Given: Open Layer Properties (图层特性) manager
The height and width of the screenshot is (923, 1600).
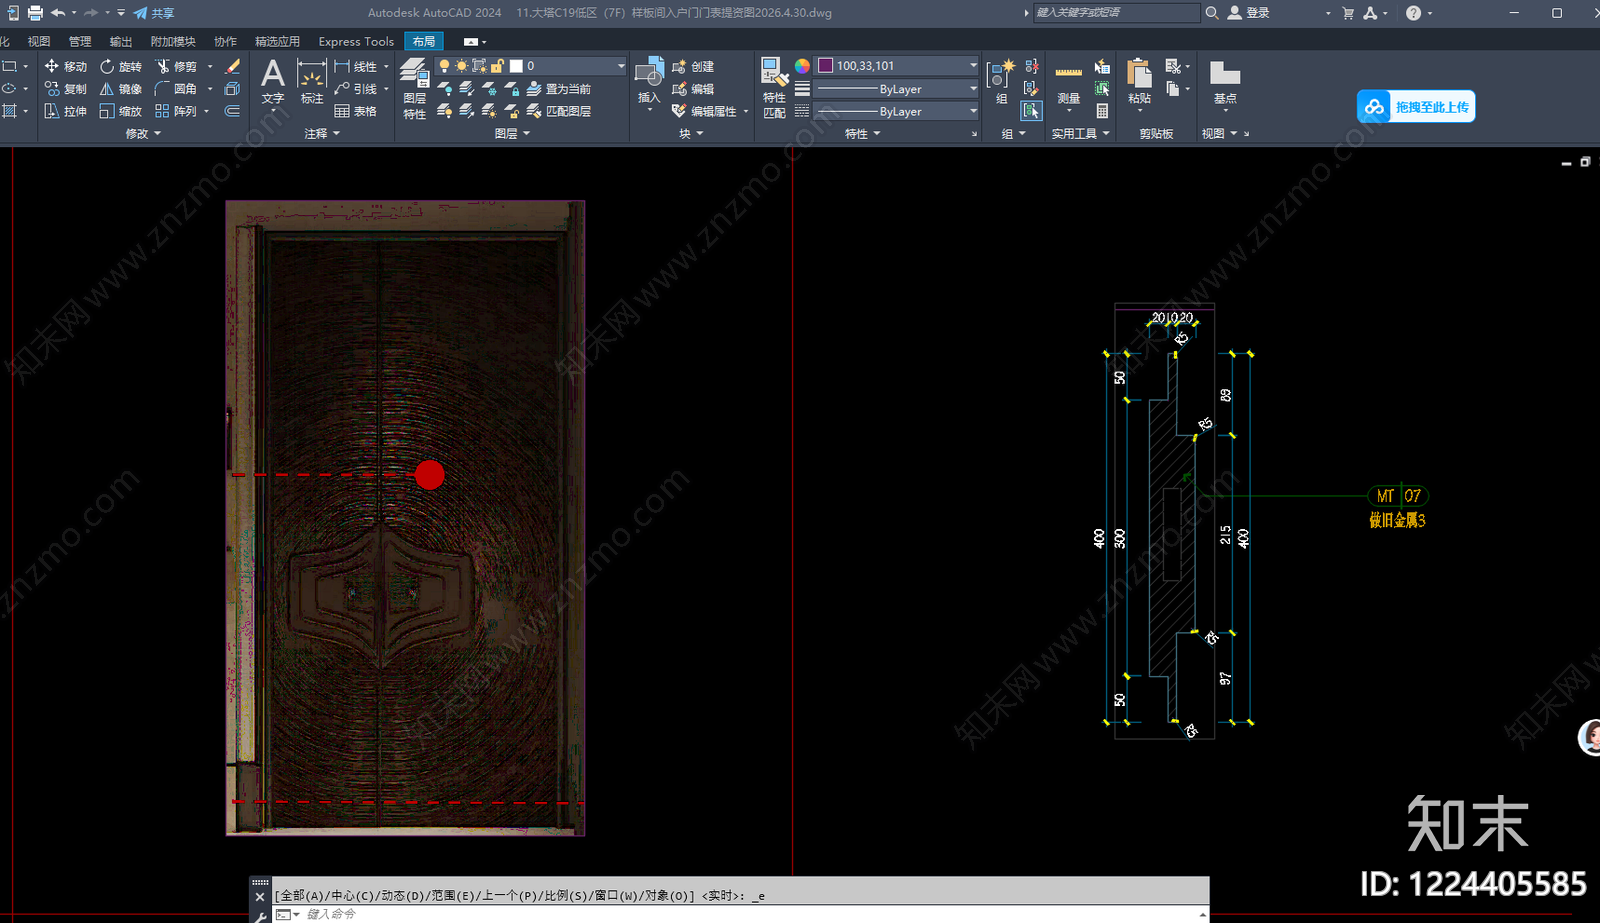Looking at the screenshot, I should [x=414, y=88].
